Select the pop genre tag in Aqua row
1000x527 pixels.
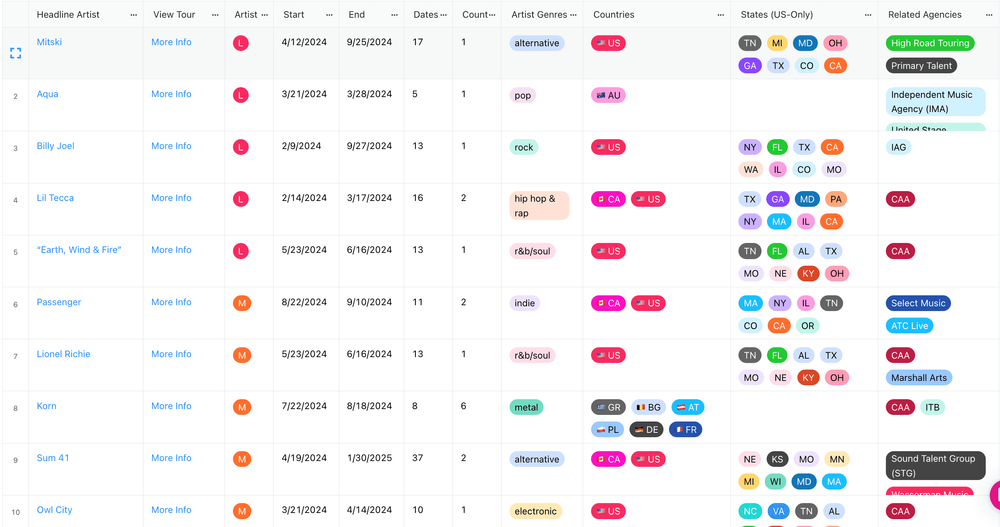pyautogui.click(x=522, y=96)
